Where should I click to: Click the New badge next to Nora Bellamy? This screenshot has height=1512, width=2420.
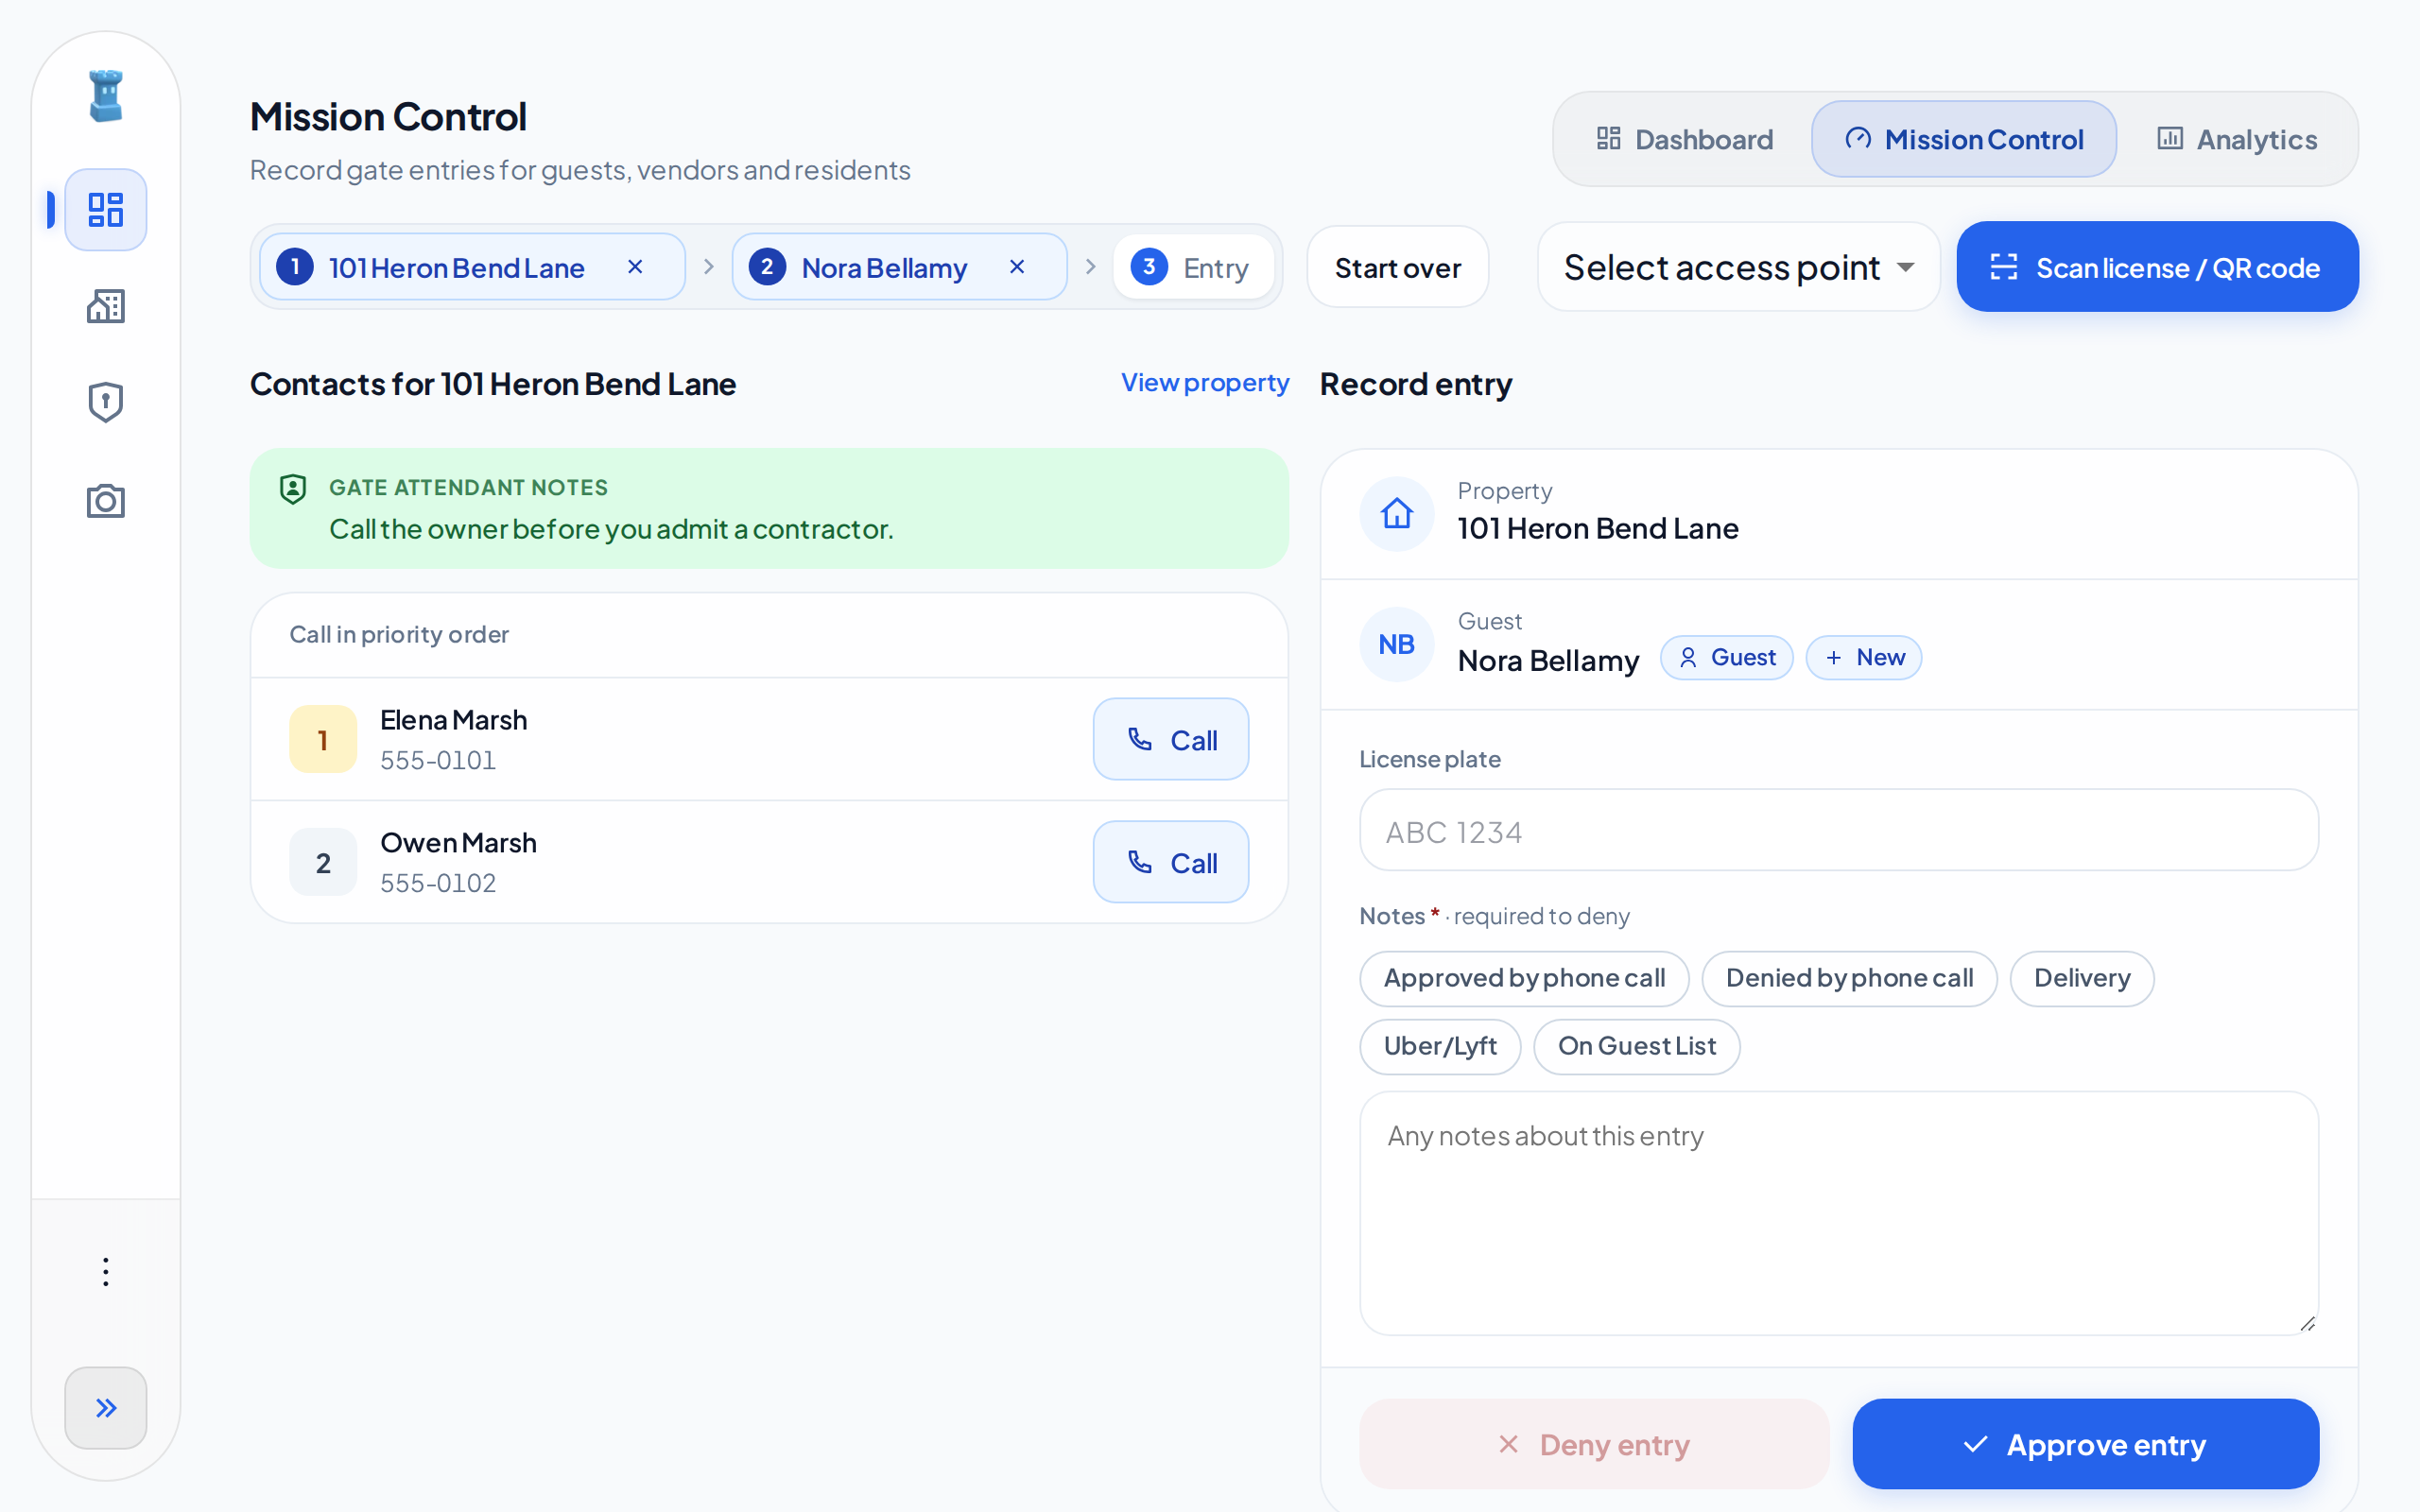coord(1863,658)
